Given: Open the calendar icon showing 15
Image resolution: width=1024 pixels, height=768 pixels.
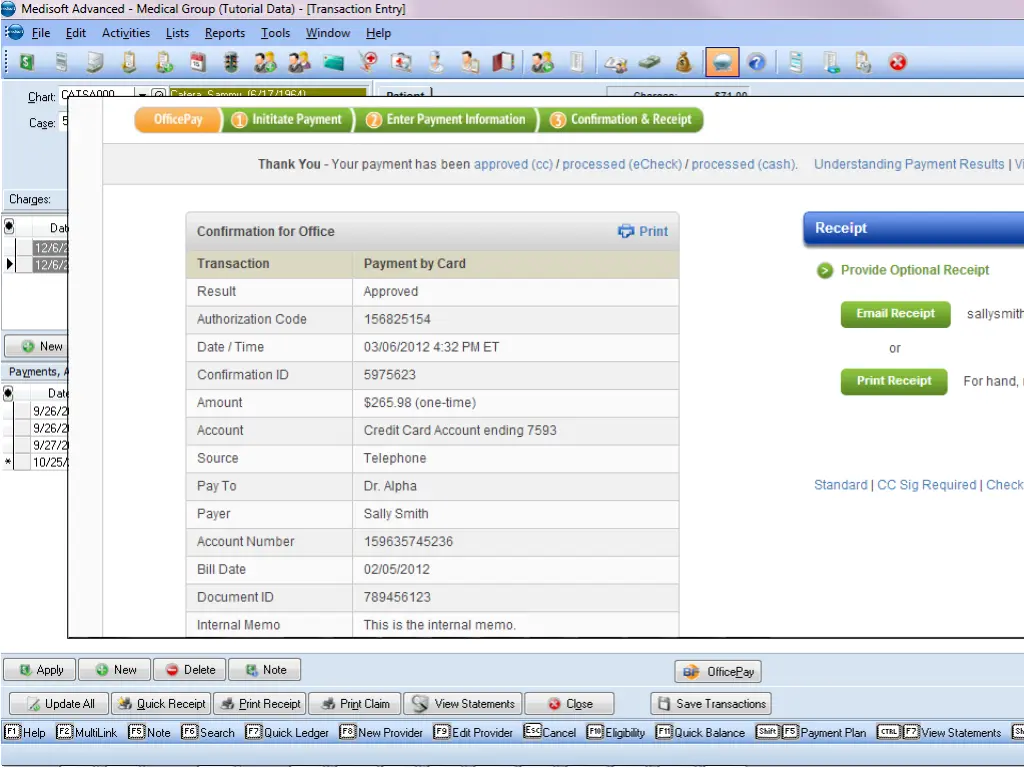Looking at the screenshot, I should [198, 62].
